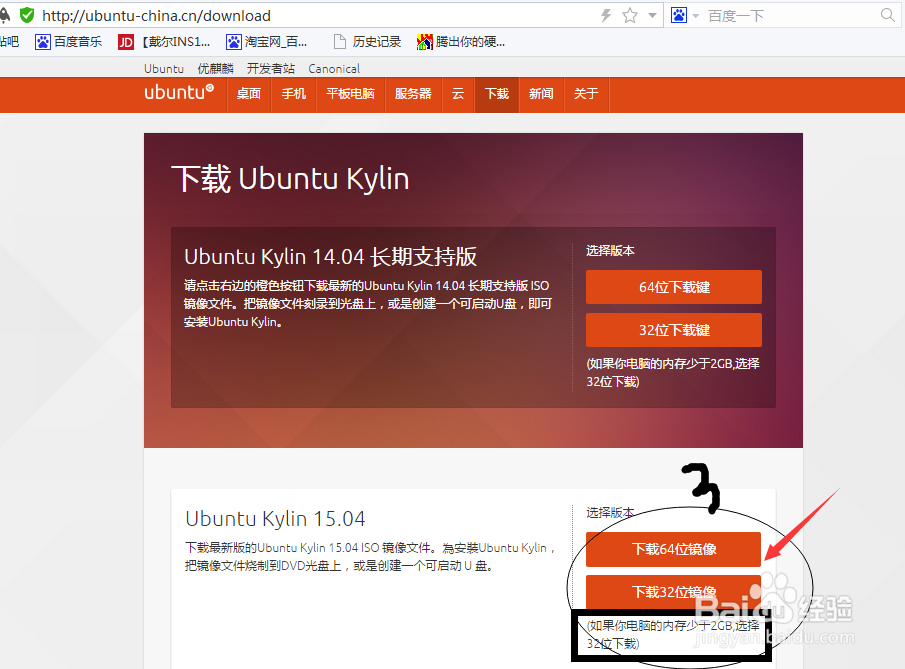Select the 下载 nav tab
Viewport: 905px width, 669px height.
tap(497, 94)
